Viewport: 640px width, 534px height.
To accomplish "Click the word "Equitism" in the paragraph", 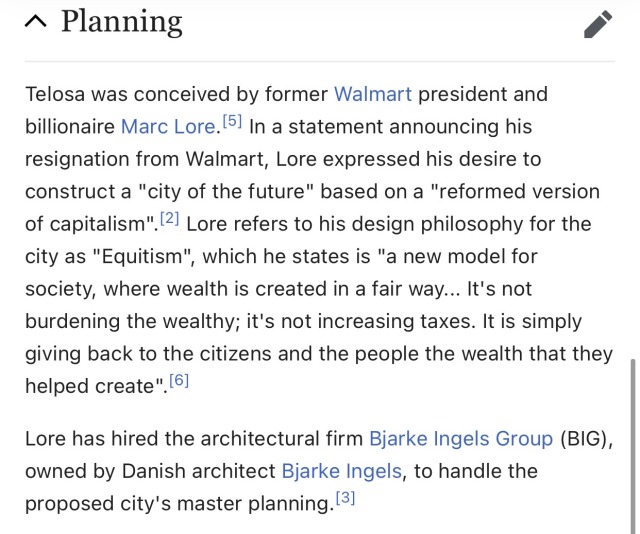I will (x=146, y=257).
